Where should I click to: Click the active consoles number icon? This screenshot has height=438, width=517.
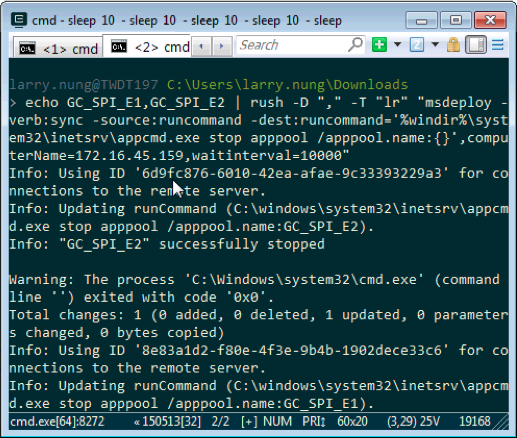(x=417, y=44)
